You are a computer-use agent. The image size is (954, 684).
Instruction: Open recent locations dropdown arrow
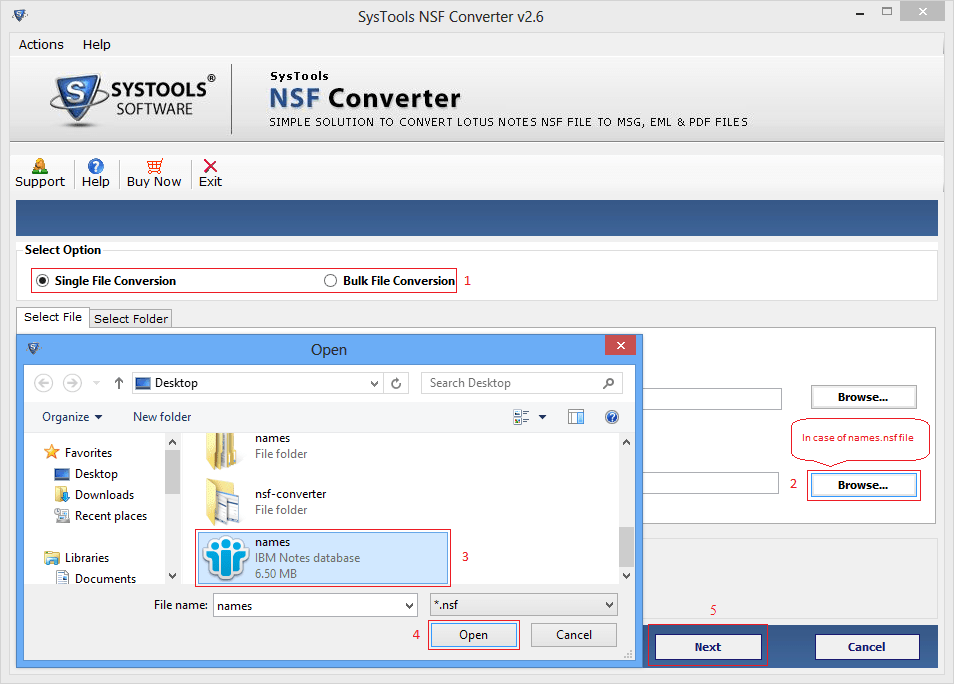[96, 383]
